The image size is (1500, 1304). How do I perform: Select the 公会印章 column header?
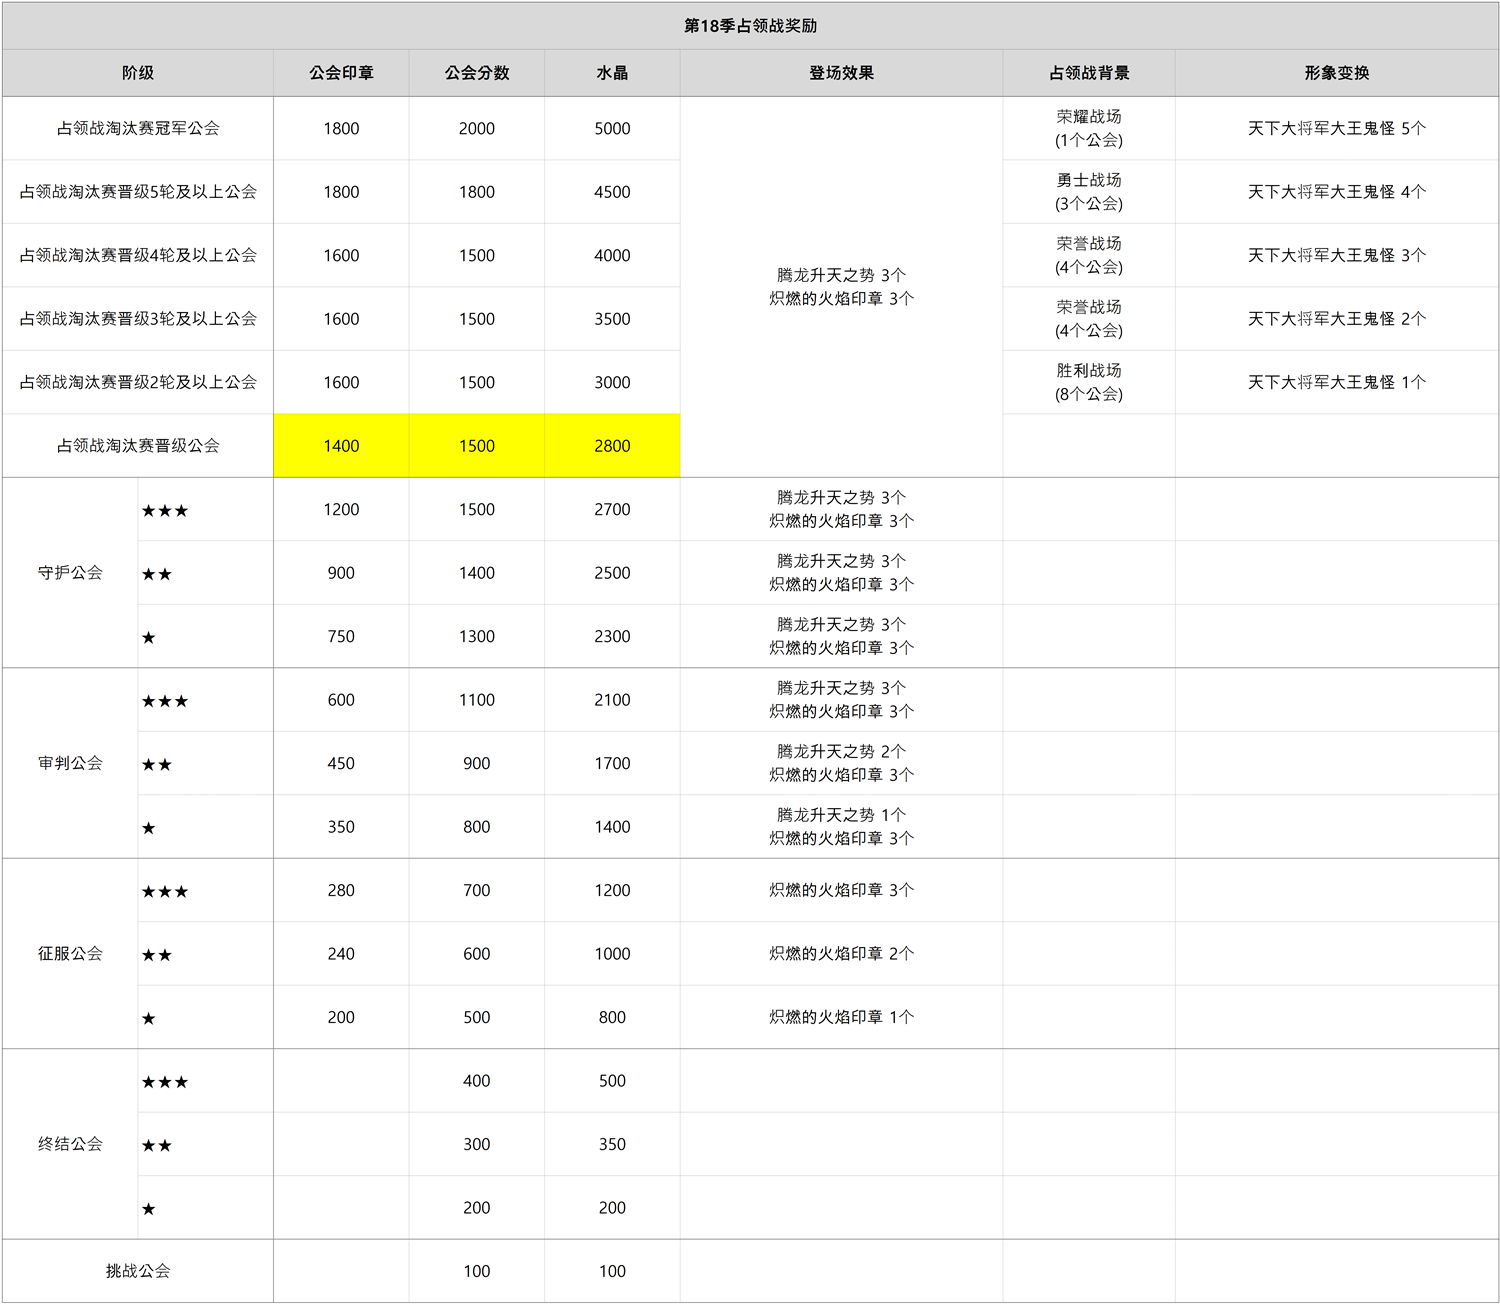tap(341, 73)
